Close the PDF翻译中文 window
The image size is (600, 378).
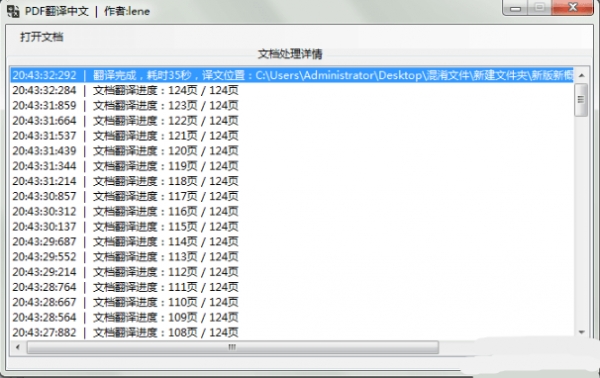pyautogui.click(x=572, y=8)
